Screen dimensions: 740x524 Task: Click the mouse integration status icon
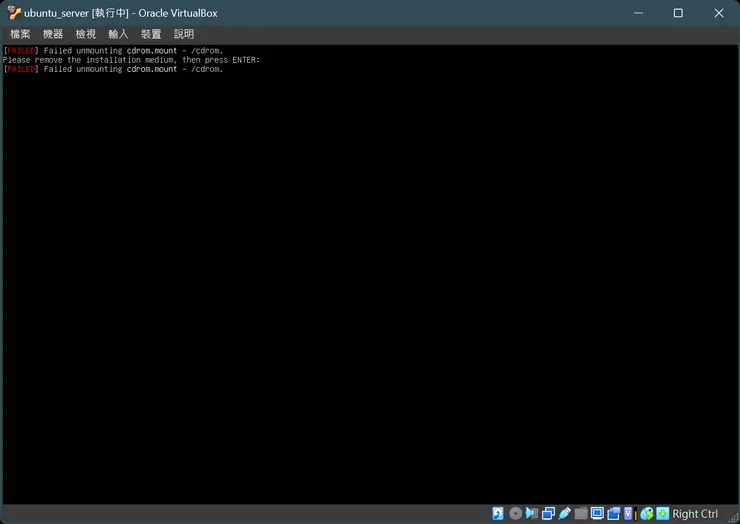(647, 514)
